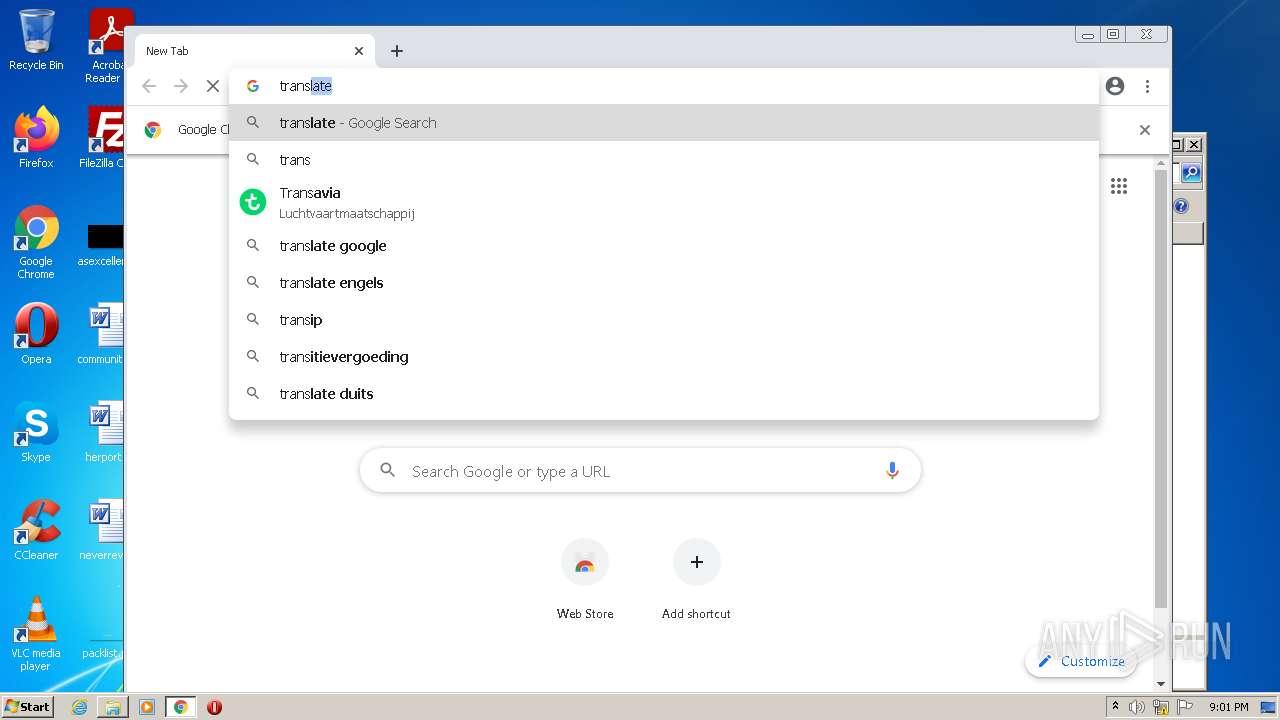Choose 'translate - Google Search' suggestion
This screenshot has height=720, width=1280.
(664, 123)
